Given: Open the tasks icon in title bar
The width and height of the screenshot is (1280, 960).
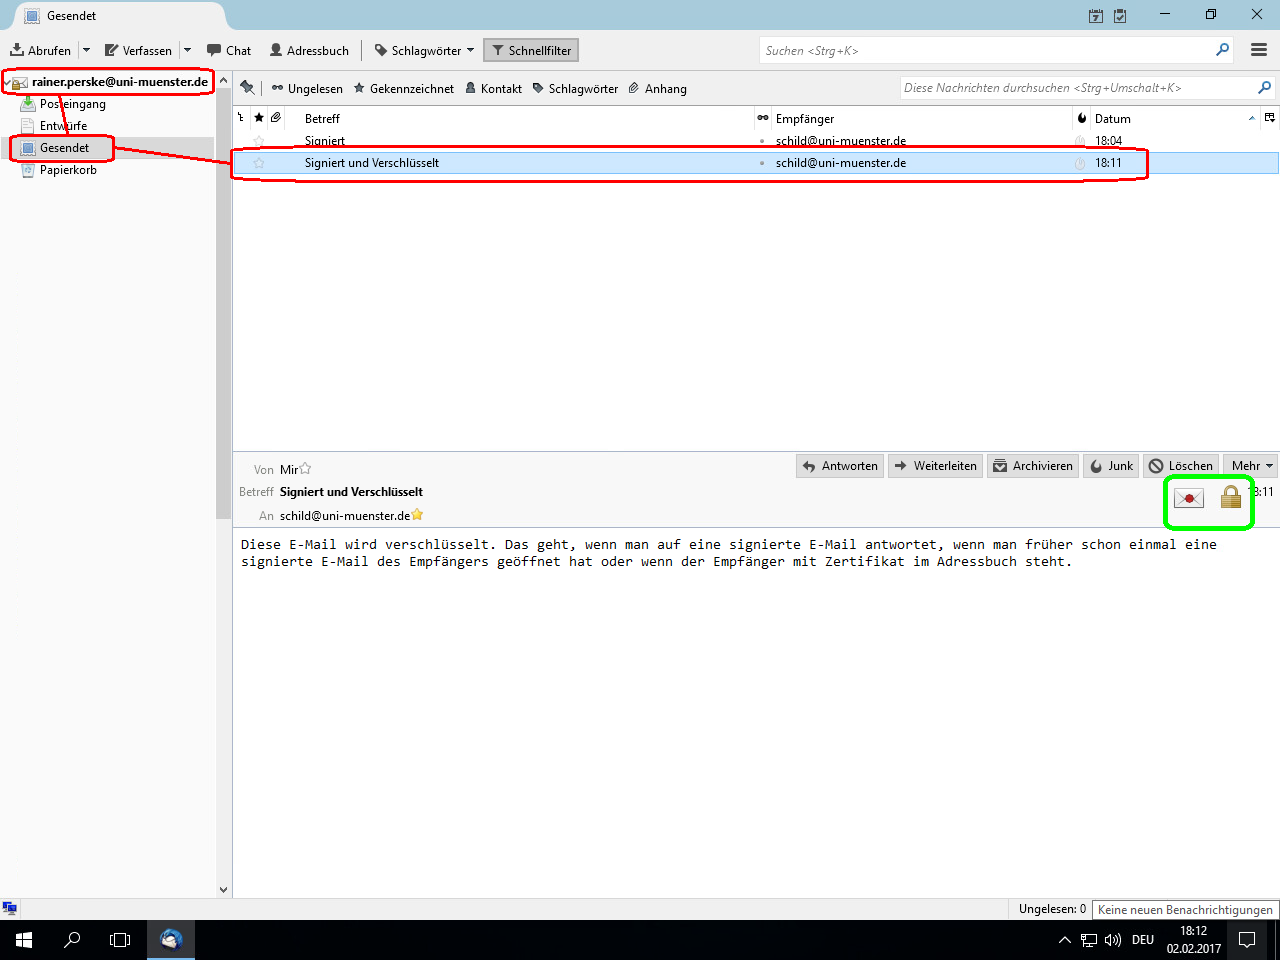Looking at the screenshot, I should point(1120,16).
